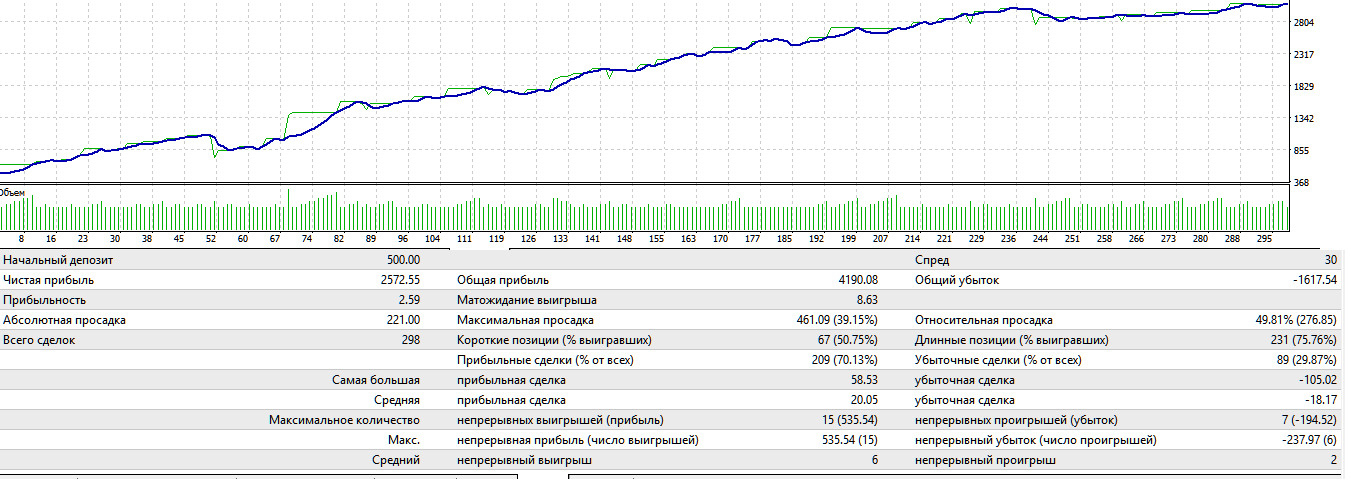Click the 'Относительная просадка' label
This screenshot has height=486, width=1351.
[x=984, y=320]
